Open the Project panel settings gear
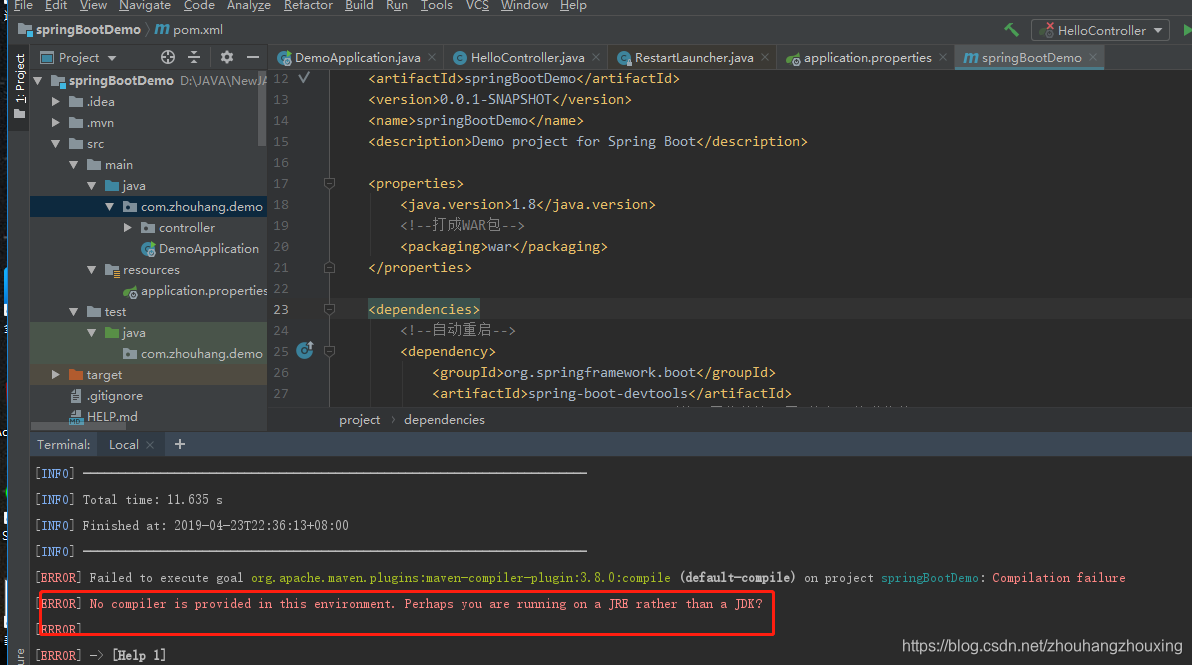The image size is (1192, 665). (x=227, y=57)
